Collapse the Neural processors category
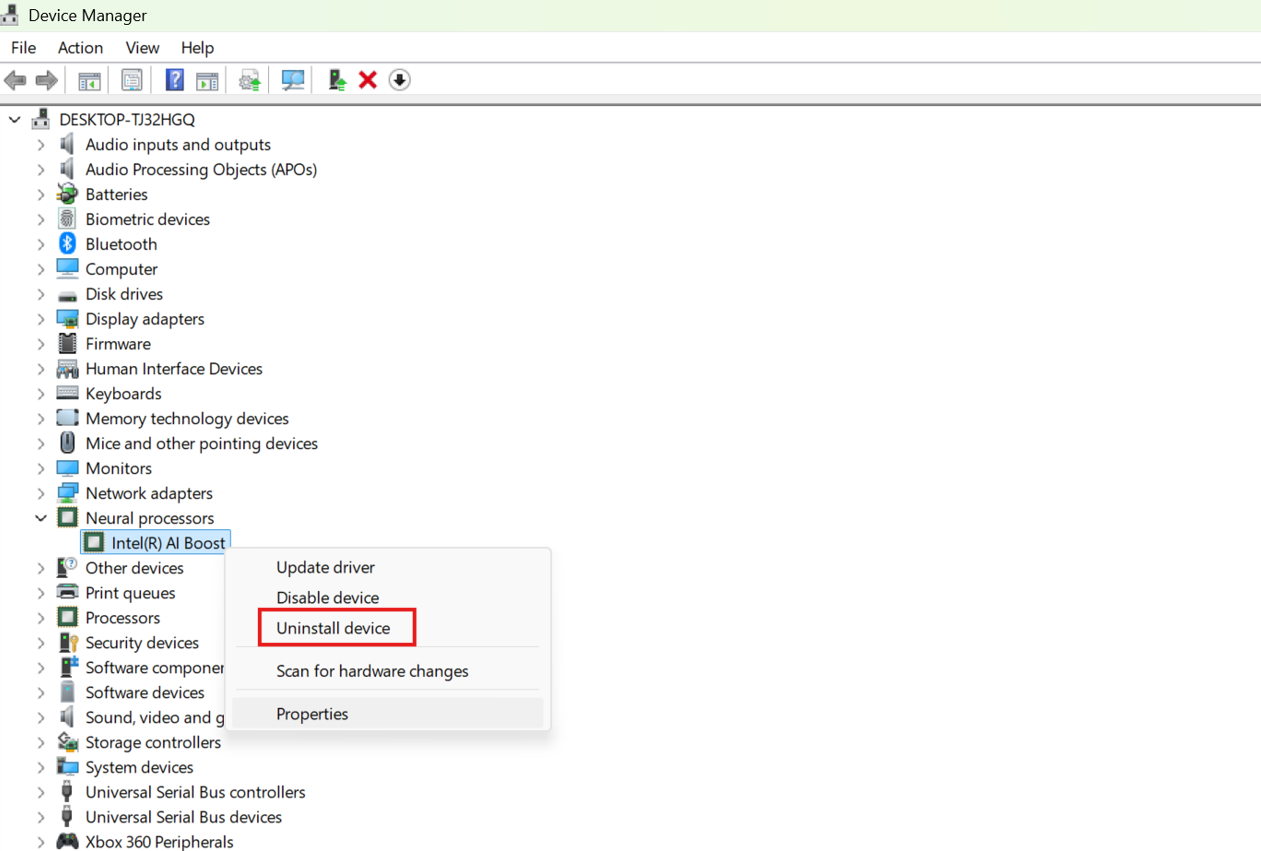The image size is (1261, 851). (x=41, y=518)
